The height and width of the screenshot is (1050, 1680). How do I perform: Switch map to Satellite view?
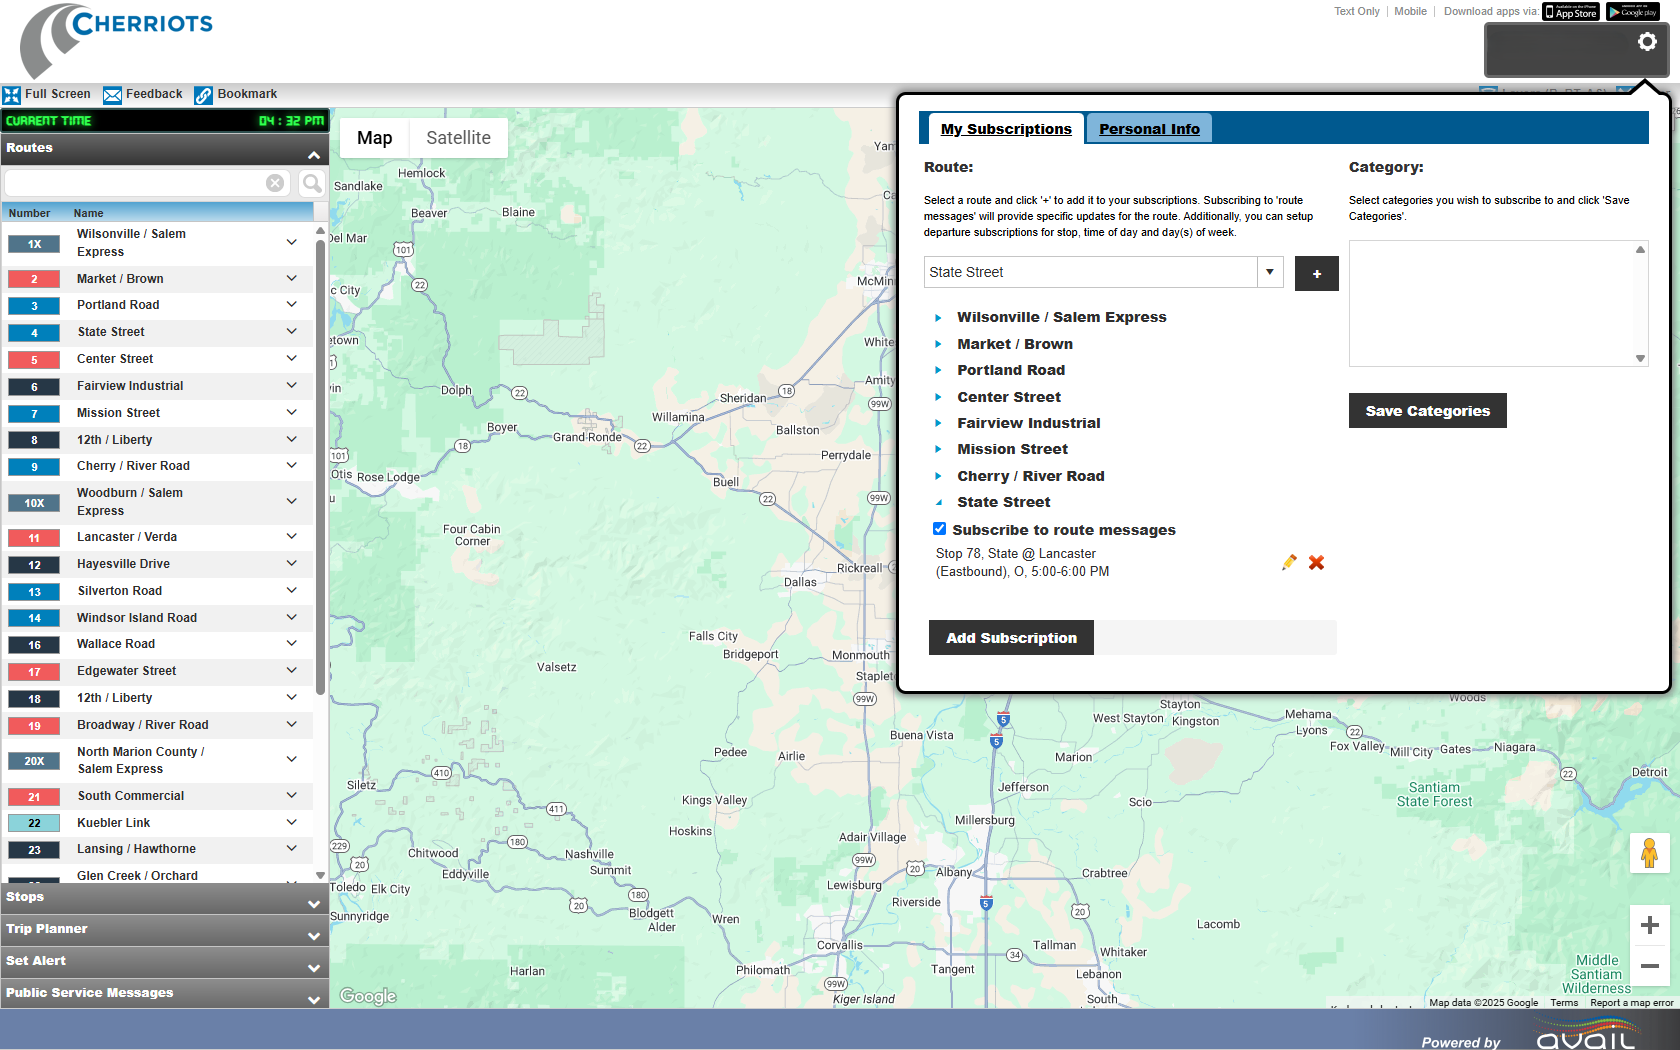tap(458, 138)
